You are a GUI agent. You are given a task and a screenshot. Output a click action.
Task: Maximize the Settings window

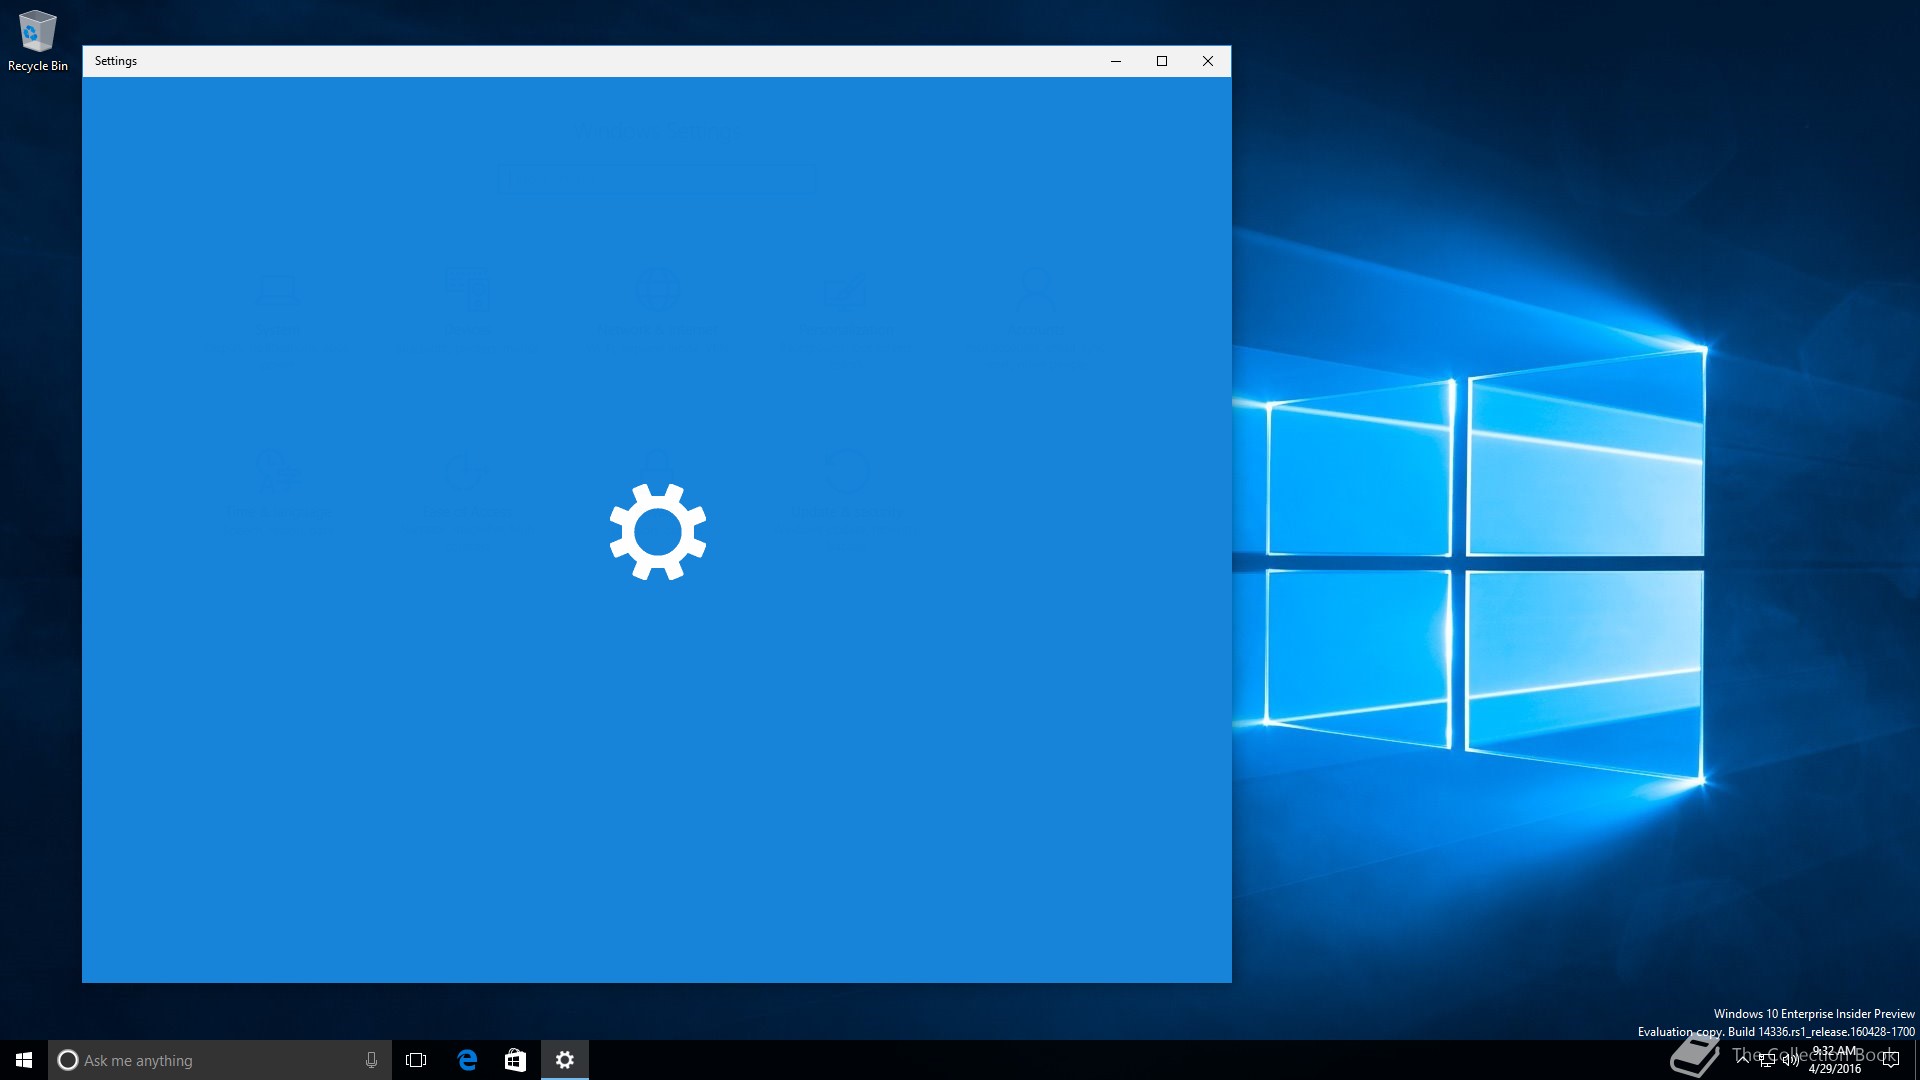click(x=1162, y=61)
